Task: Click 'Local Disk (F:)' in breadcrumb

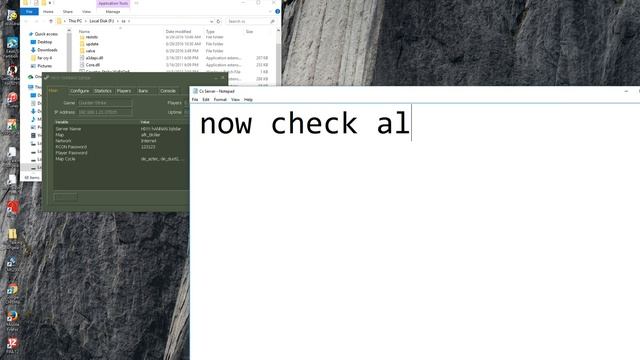Action: (102, 21)
